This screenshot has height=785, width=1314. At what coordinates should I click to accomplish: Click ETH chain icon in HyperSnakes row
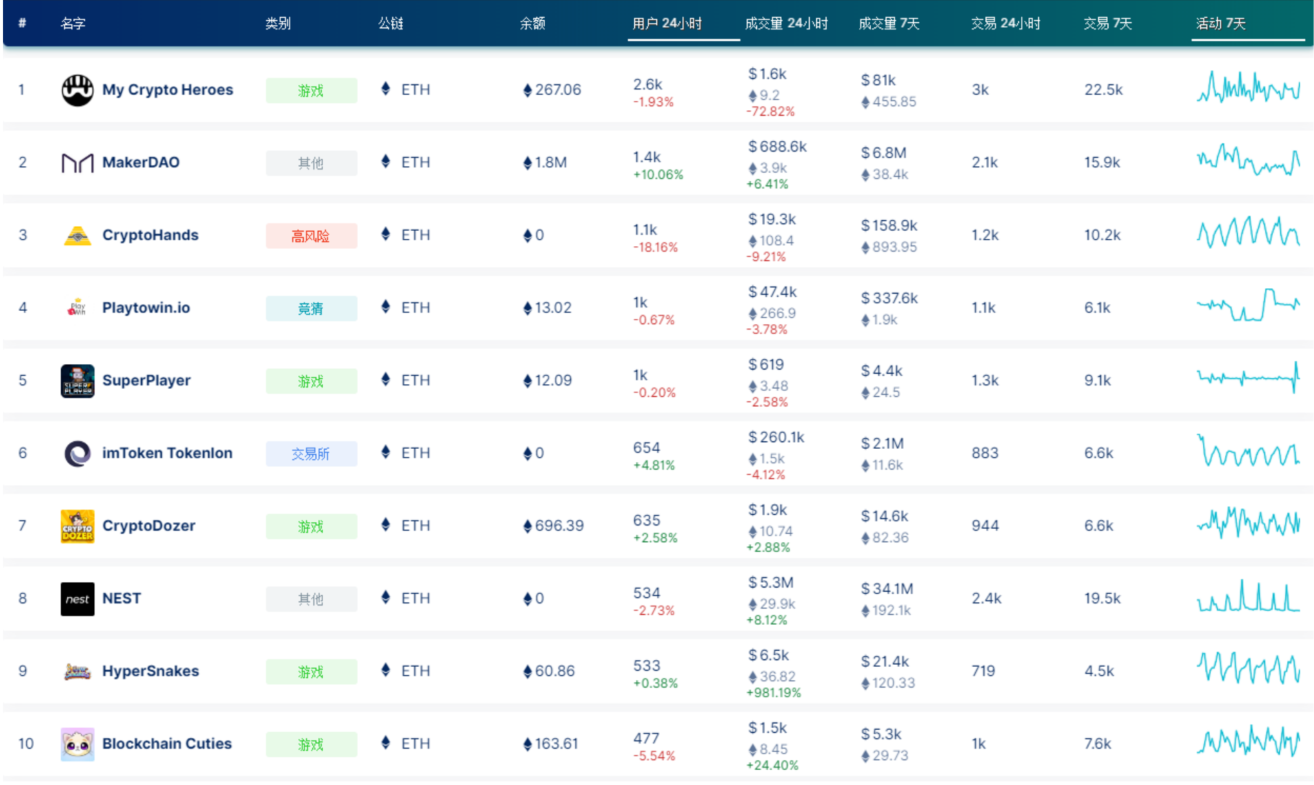tap(386, 671)
